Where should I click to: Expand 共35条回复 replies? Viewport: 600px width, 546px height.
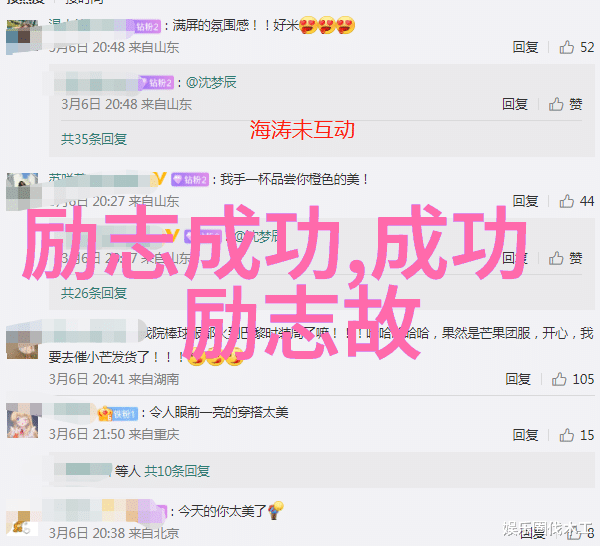(94, 139)
